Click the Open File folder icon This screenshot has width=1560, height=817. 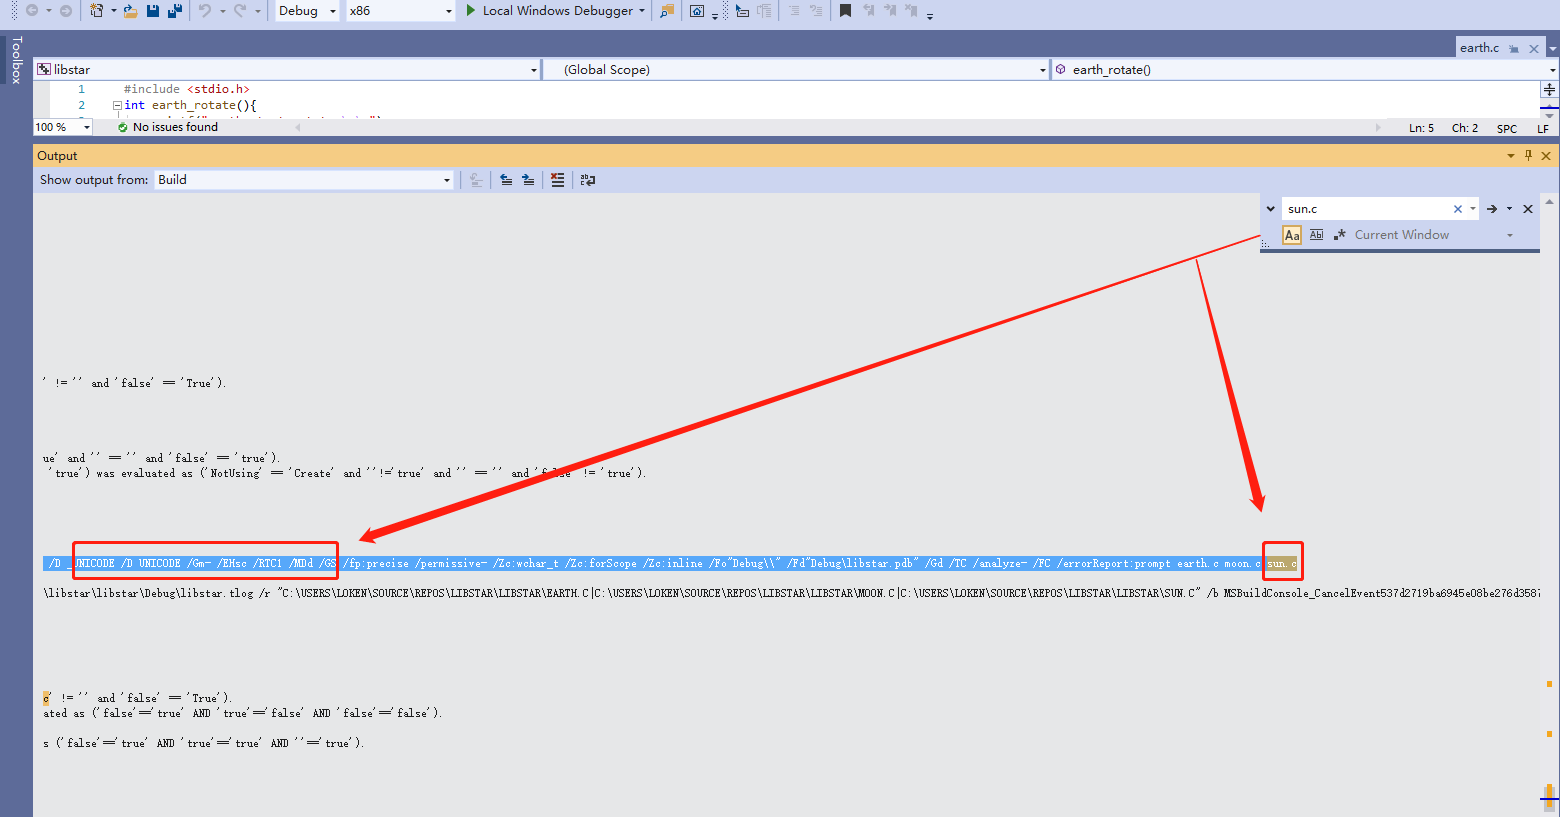[130, 11]
